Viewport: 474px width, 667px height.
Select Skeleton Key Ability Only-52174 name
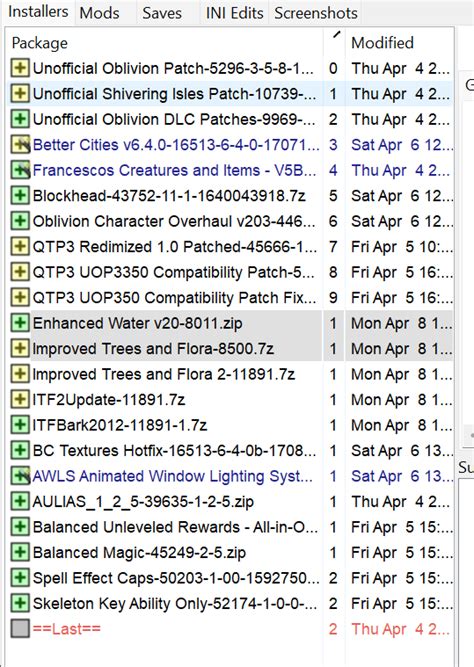tap(175, 604)
